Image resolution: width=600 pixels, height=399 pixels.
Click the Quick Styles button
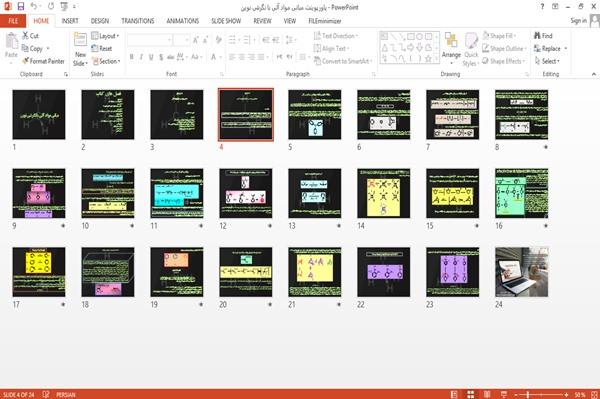(x=471, y=49)
